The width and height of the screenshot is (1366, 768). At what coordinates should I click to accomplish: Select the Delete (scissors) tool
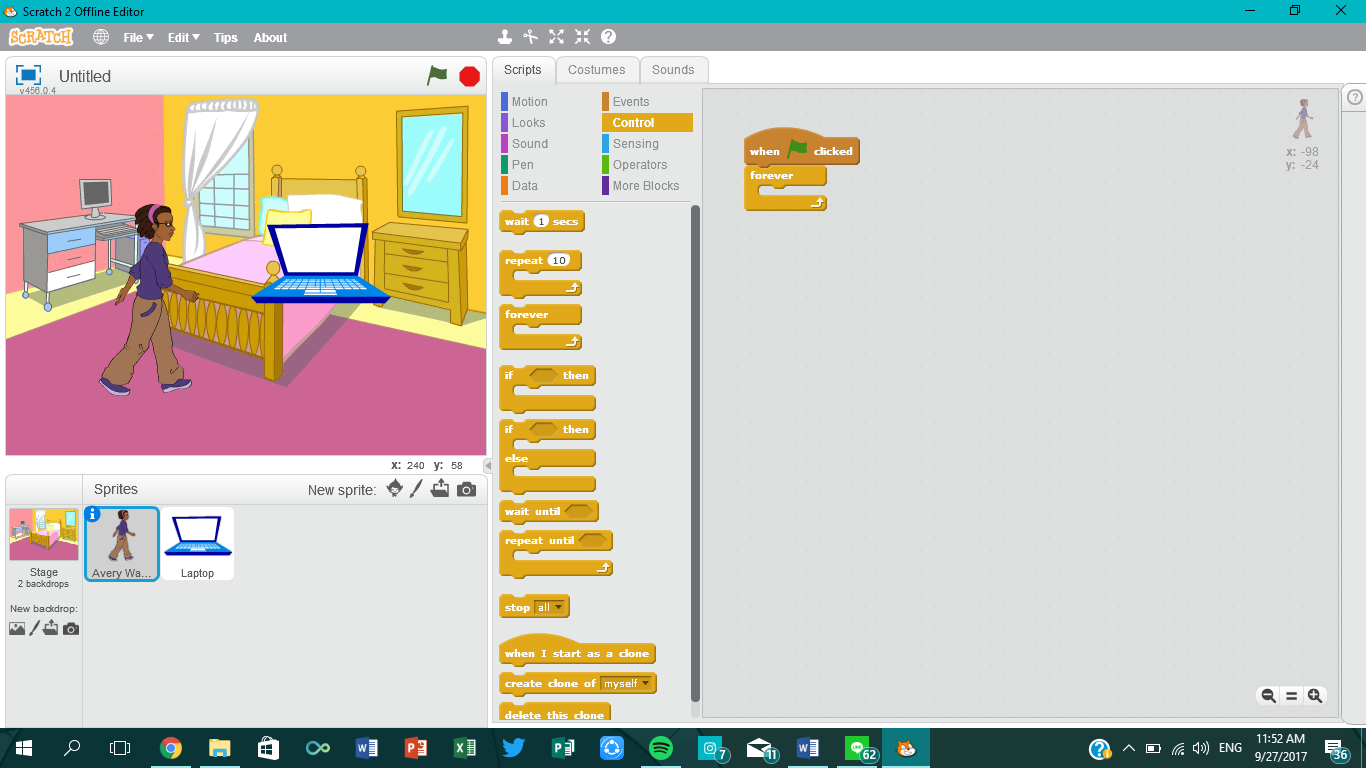coord(531,37)
